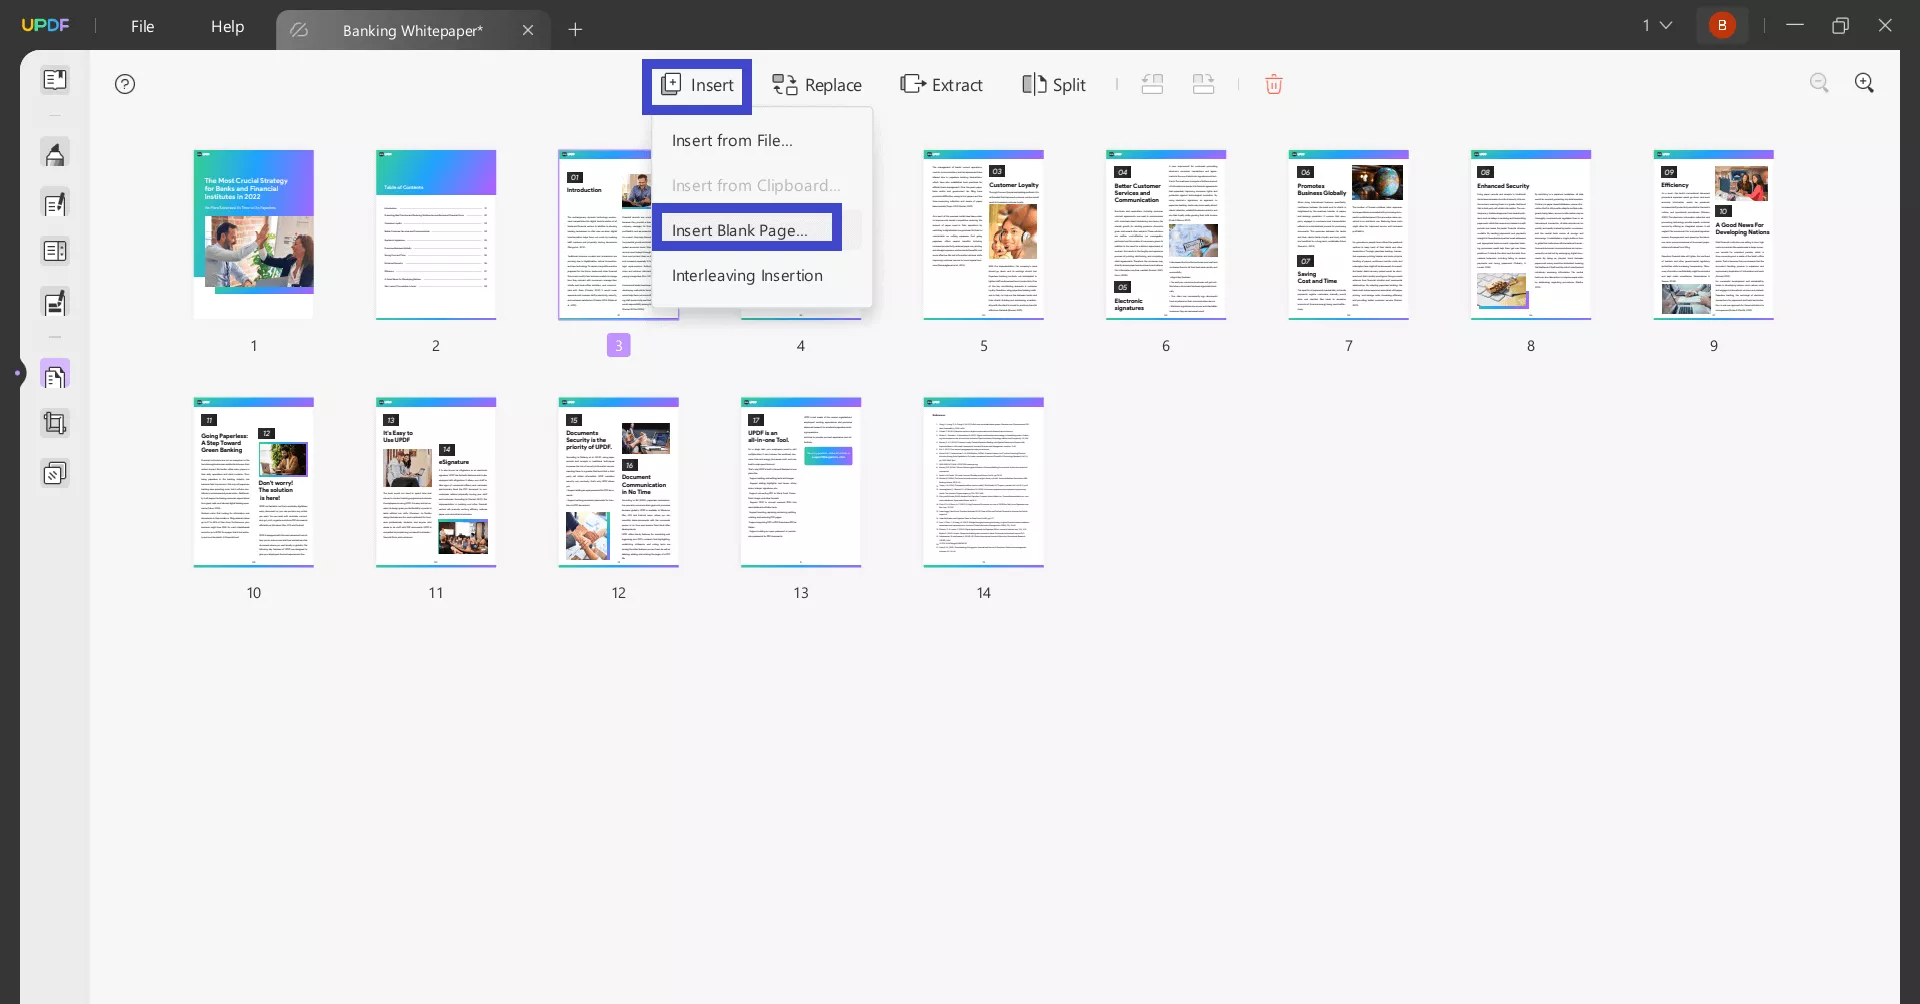This screenshot has height=1004, width=1920.
Task: Select page 9 Efficiency thumbnail
Action: (1714, 235)
